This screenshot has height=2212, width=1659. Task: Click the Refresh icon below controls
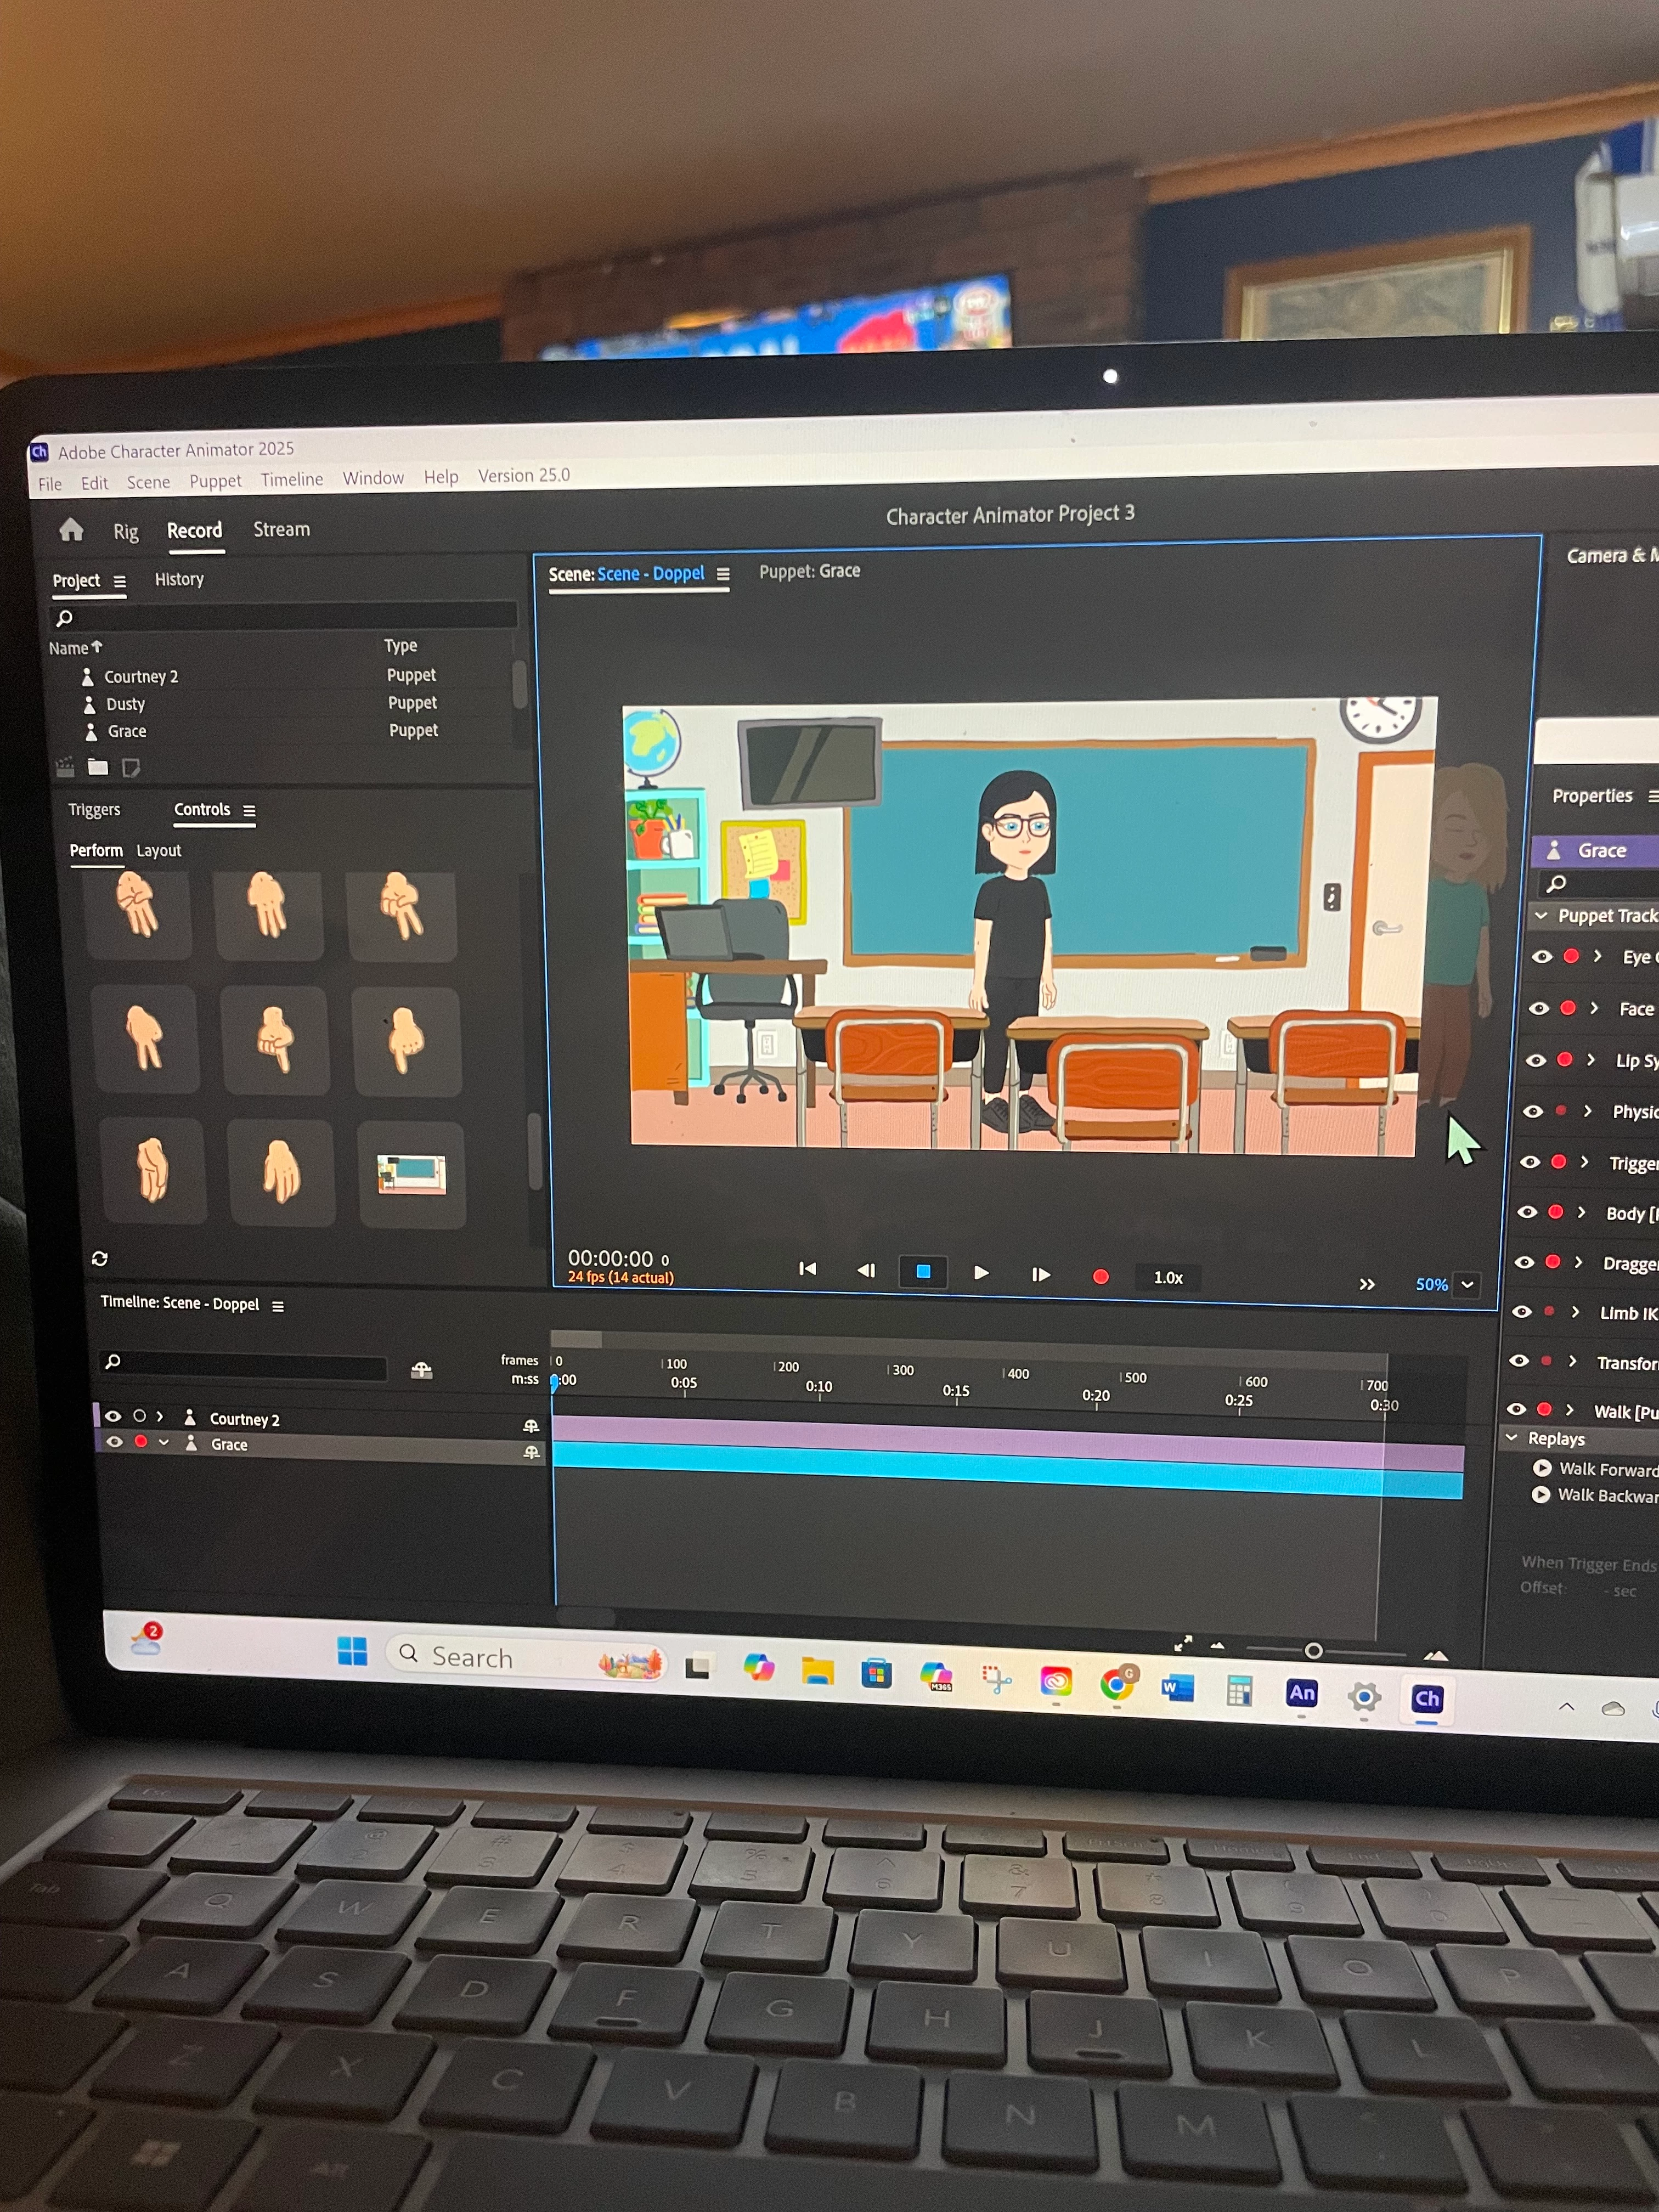[x=99, y=1259]
